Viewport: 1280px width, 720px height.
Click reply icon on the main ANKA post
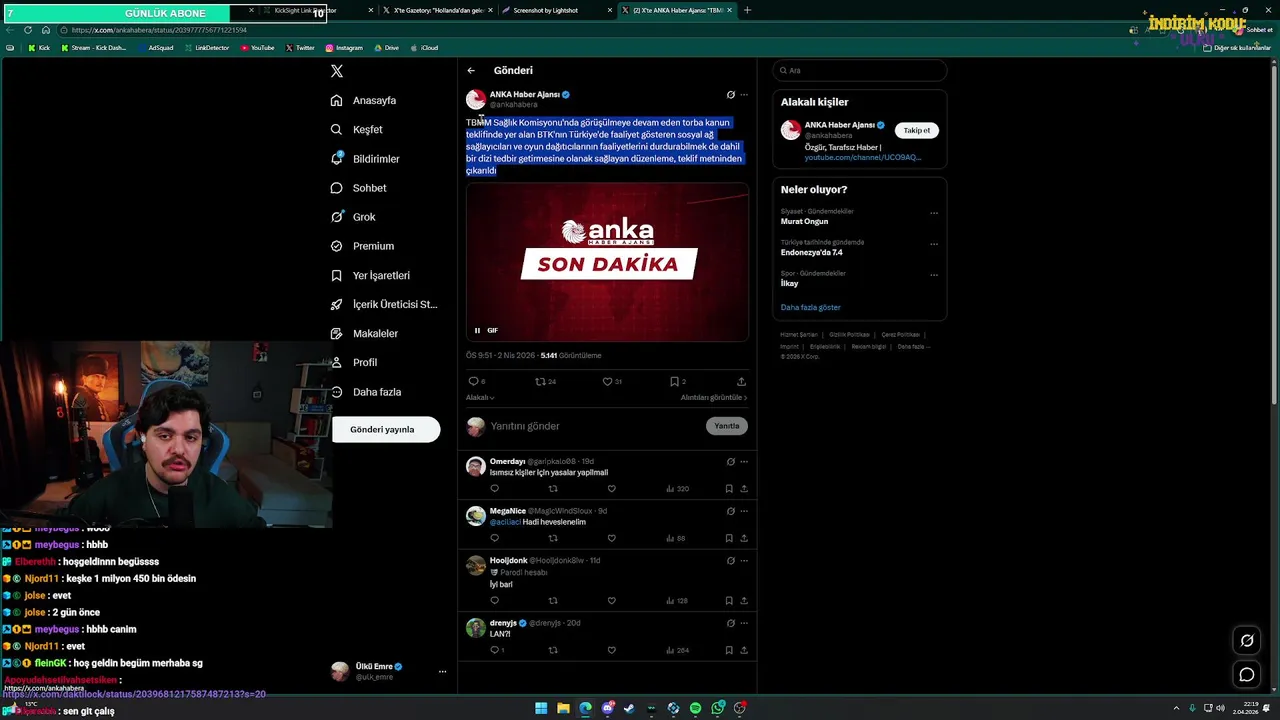click(474, 381)
